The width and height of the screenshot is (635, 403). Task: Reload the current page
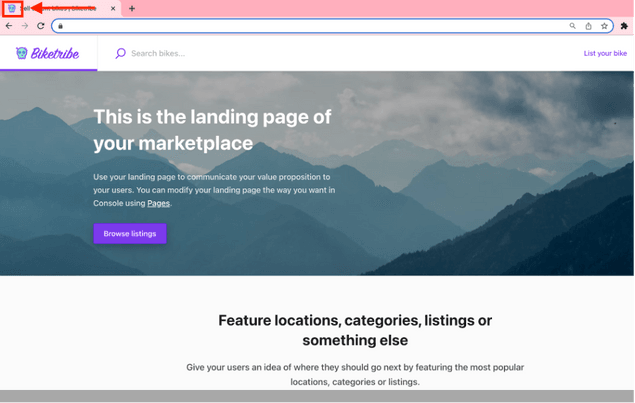tap(41, 26)
